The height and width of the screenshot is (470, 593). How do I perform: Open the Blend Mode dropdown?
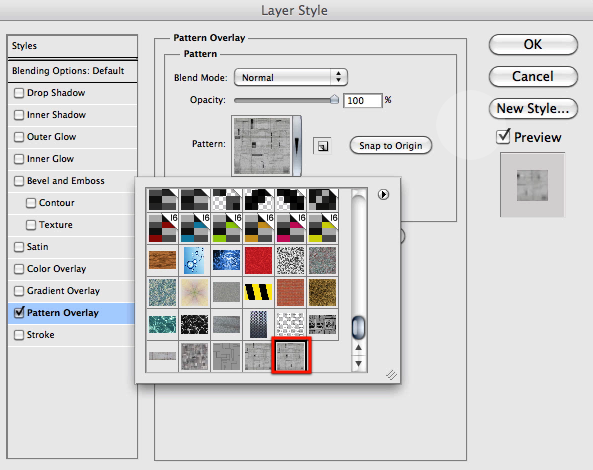click(291, 78)
